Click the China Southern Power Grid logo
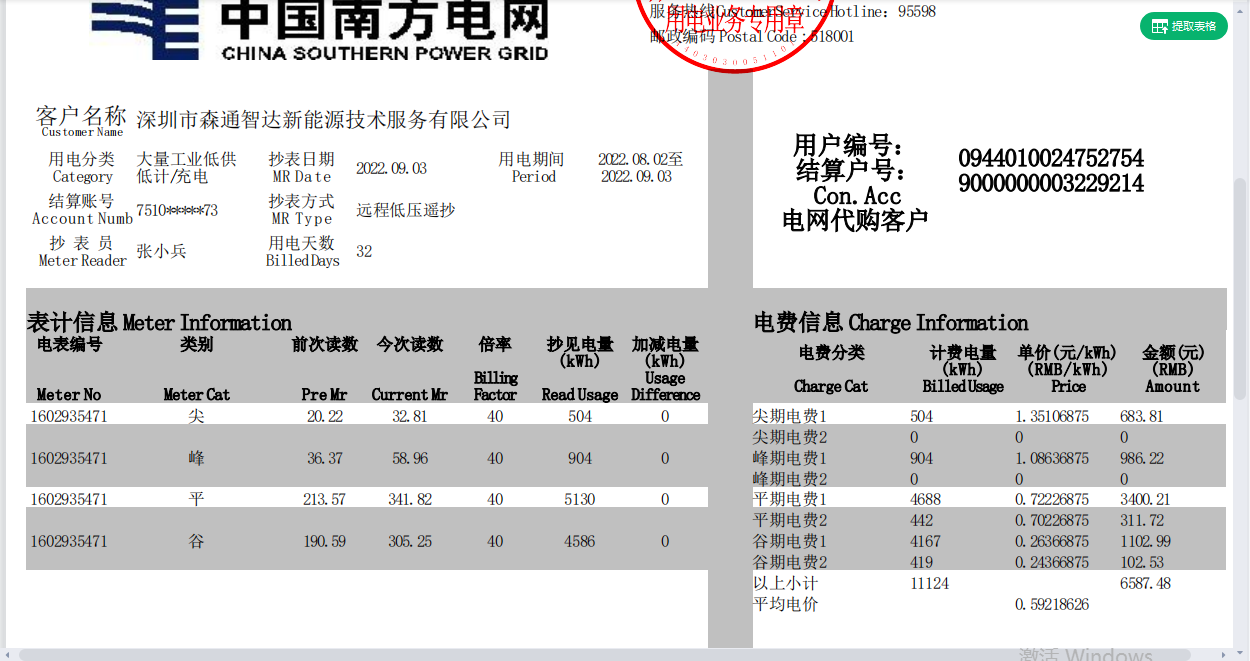1250x661 pixels. (x=320, y=30)
